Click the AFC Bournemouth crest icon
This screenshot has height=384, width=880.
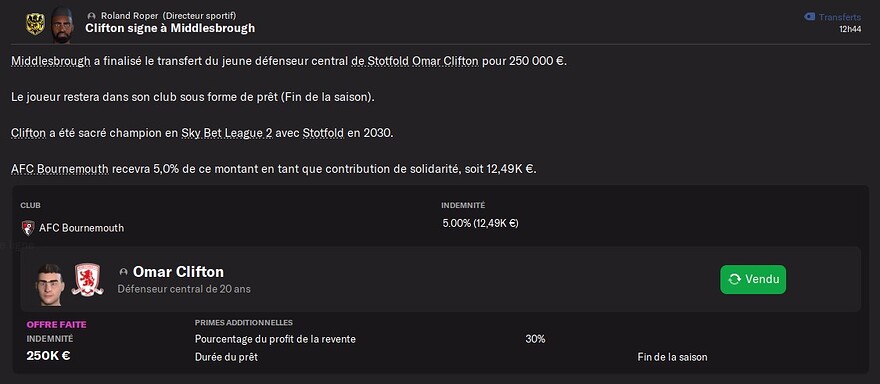[28, 228]
